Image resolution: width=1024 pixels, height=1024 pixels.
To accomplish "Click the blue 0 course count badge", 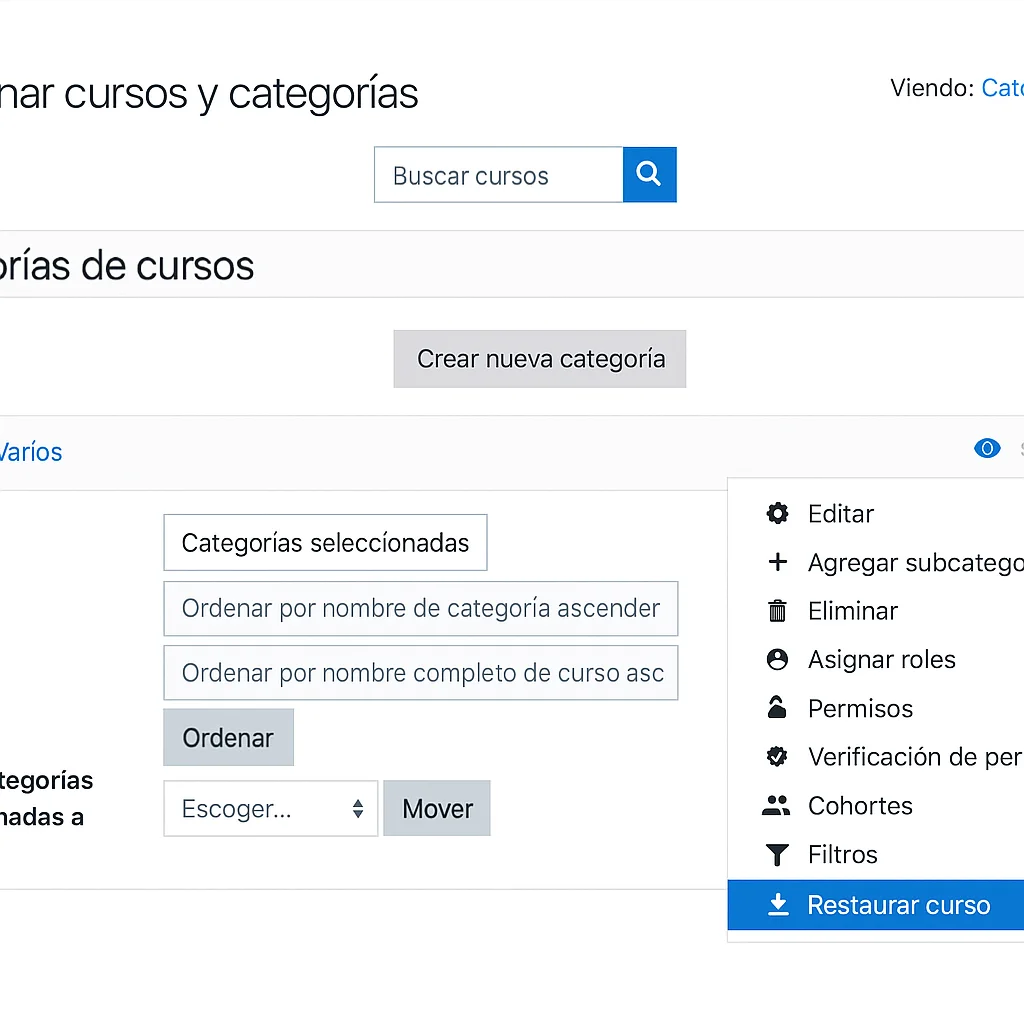I will 987,449.
